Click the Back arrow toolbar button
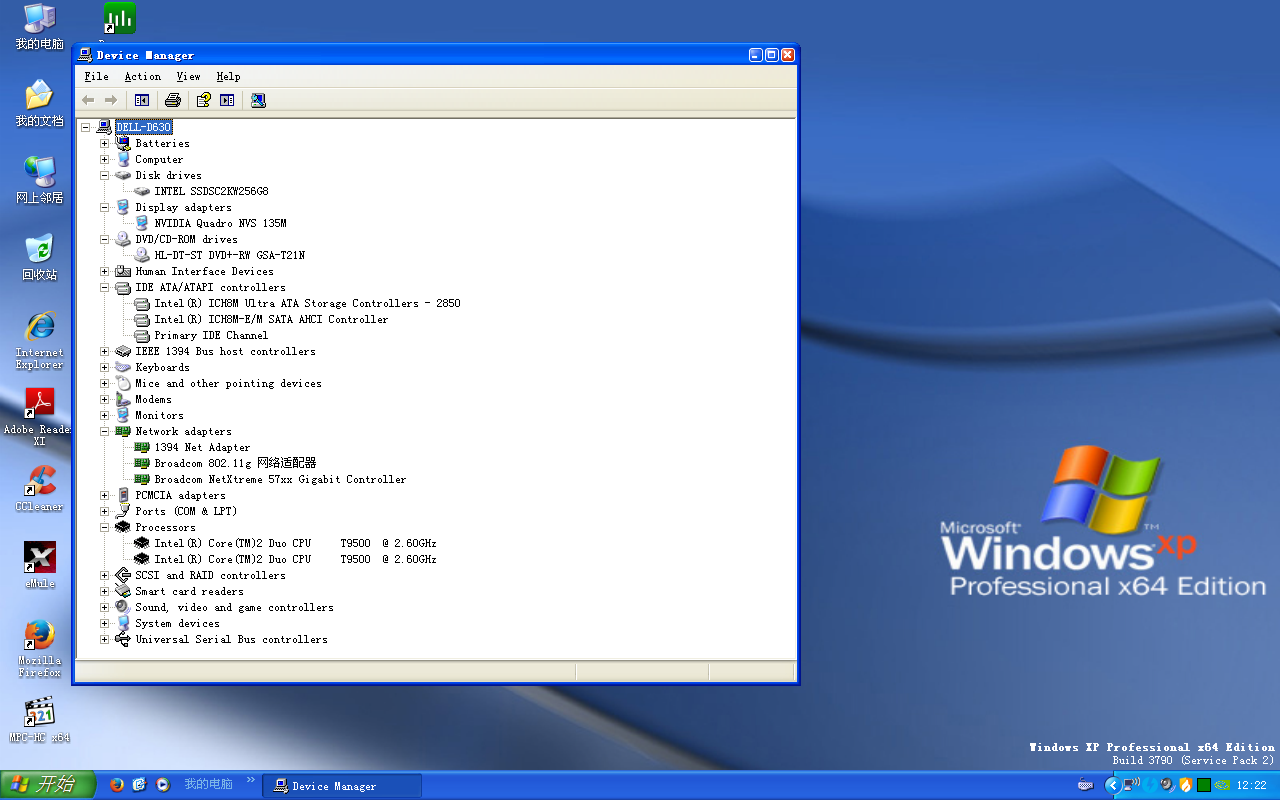 (88, 100)
